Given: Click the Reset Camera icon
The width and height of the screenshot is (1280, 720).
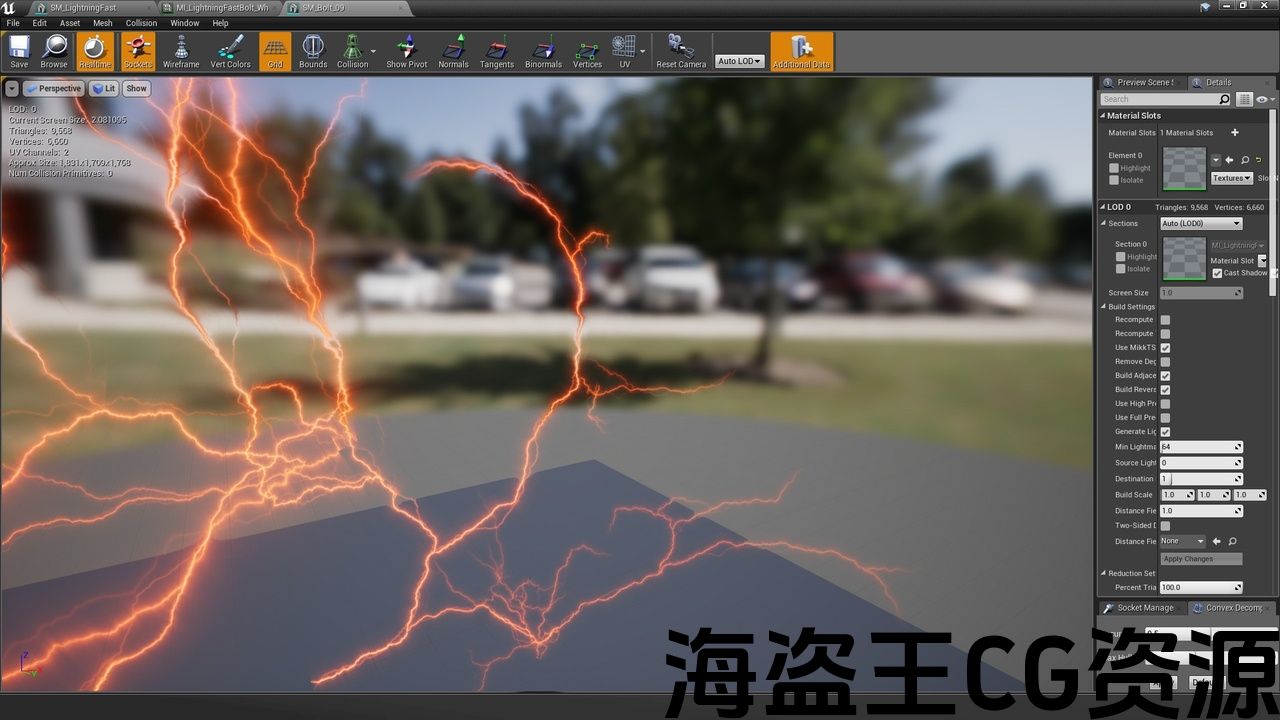Looking at the screenshot, I should pyautogui.click(x=680, y=51).
